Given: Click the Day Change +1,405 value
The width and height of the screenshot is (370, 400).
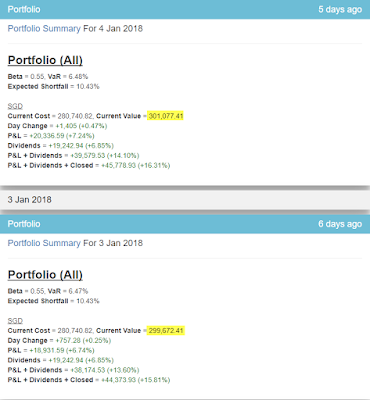Looking at the screenshot, I should (81, 126).
